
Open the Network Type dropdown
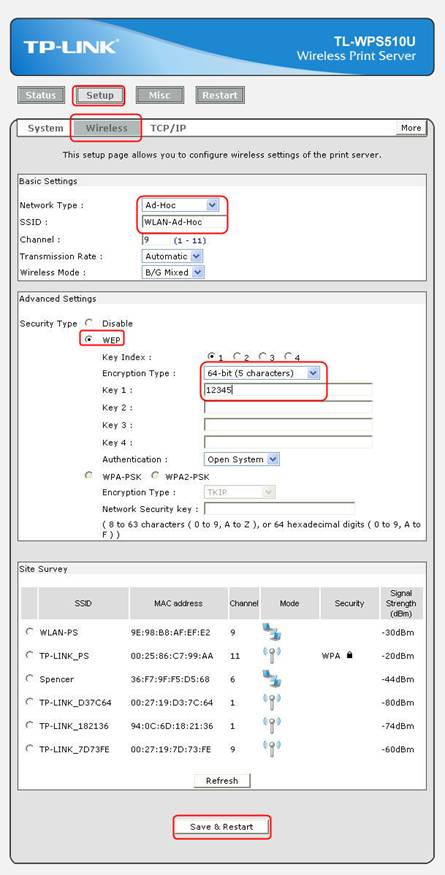pos(180,205)
